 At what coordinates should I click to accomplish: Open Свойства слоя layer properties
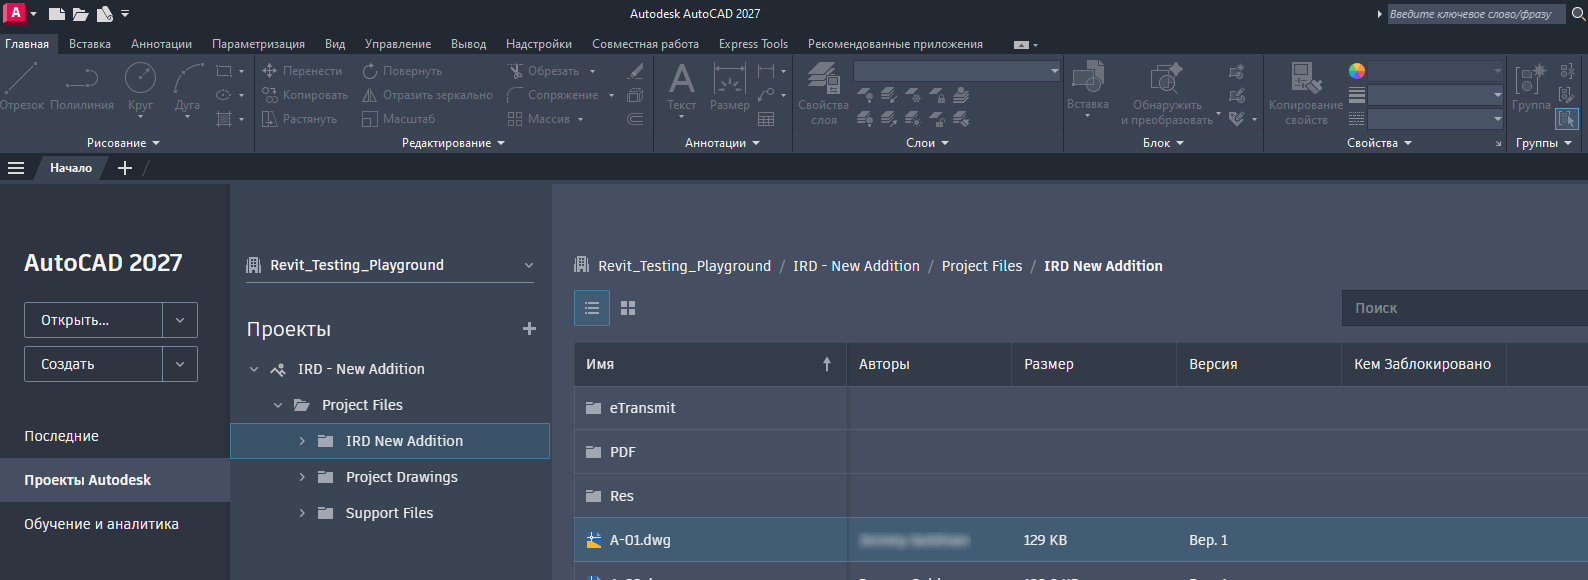pos(823,93)
